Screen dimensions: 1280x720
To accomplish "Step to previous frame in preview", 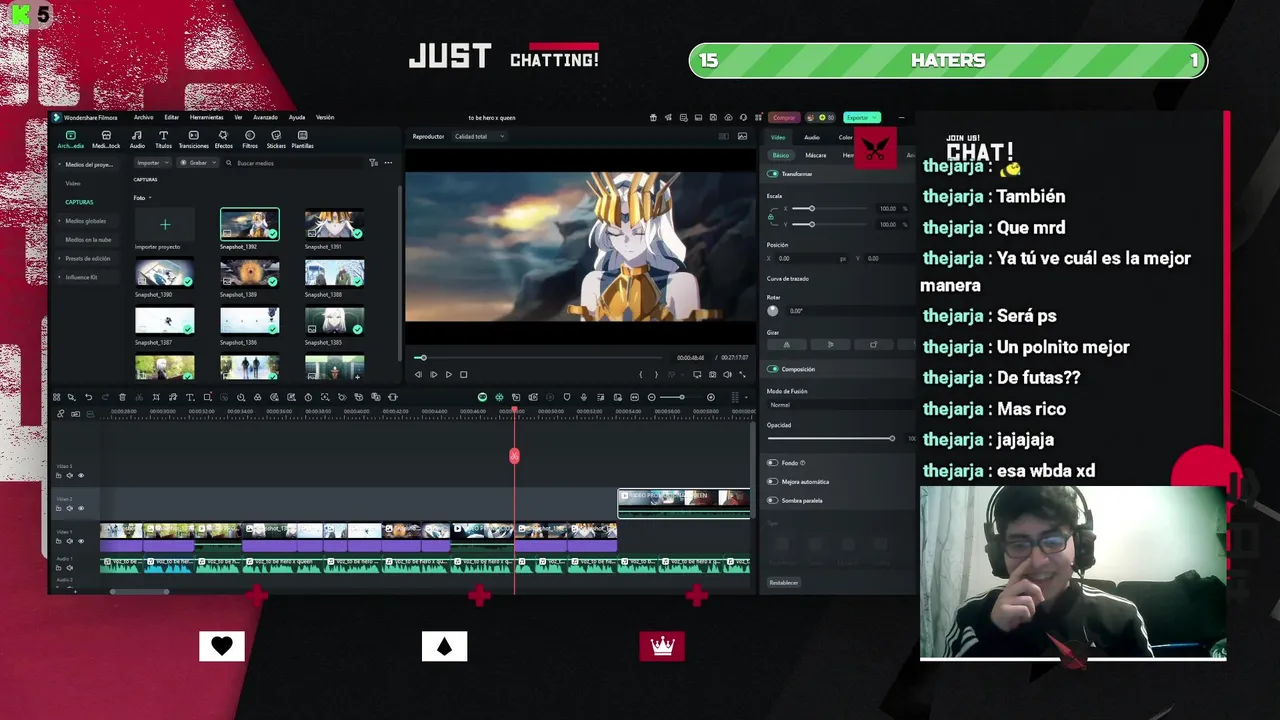I will click(x=418, y=375).
